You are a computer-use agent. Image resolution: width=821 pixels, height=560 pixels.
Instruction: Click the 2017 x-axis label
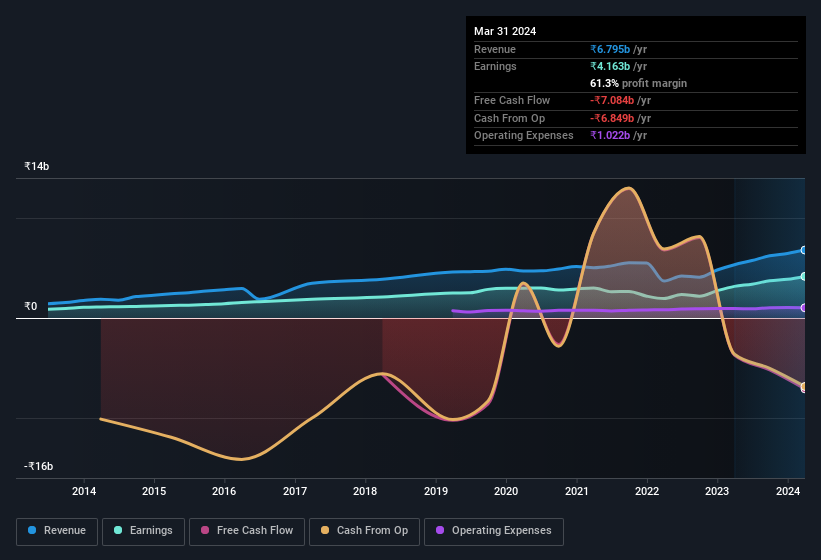tap(295, 491)
